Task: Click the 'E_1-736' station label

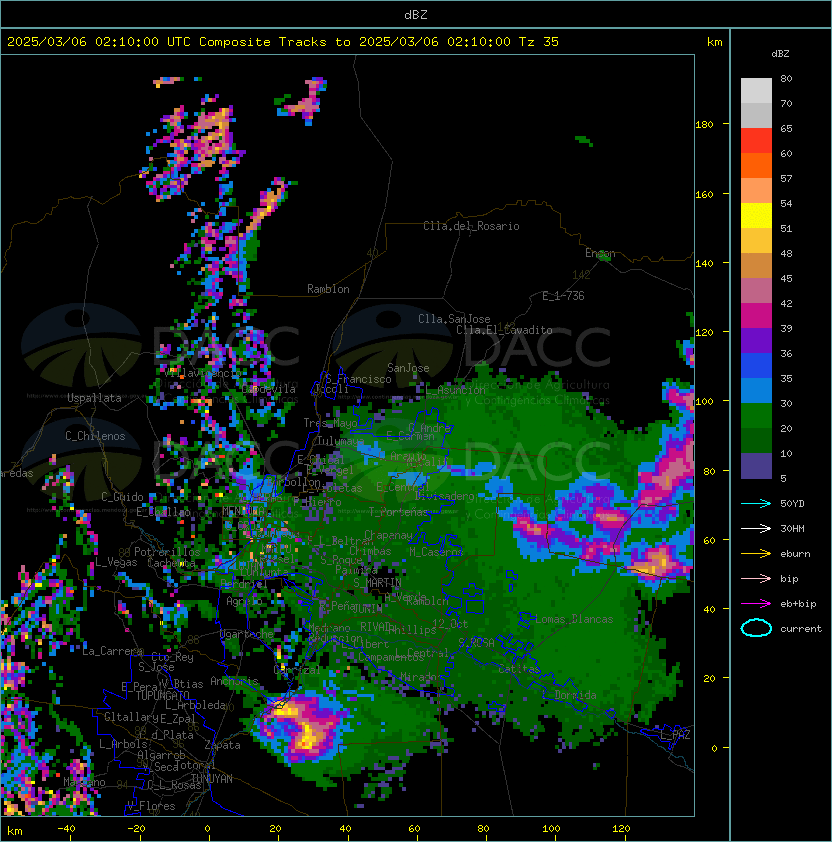Action: point(563,296)
